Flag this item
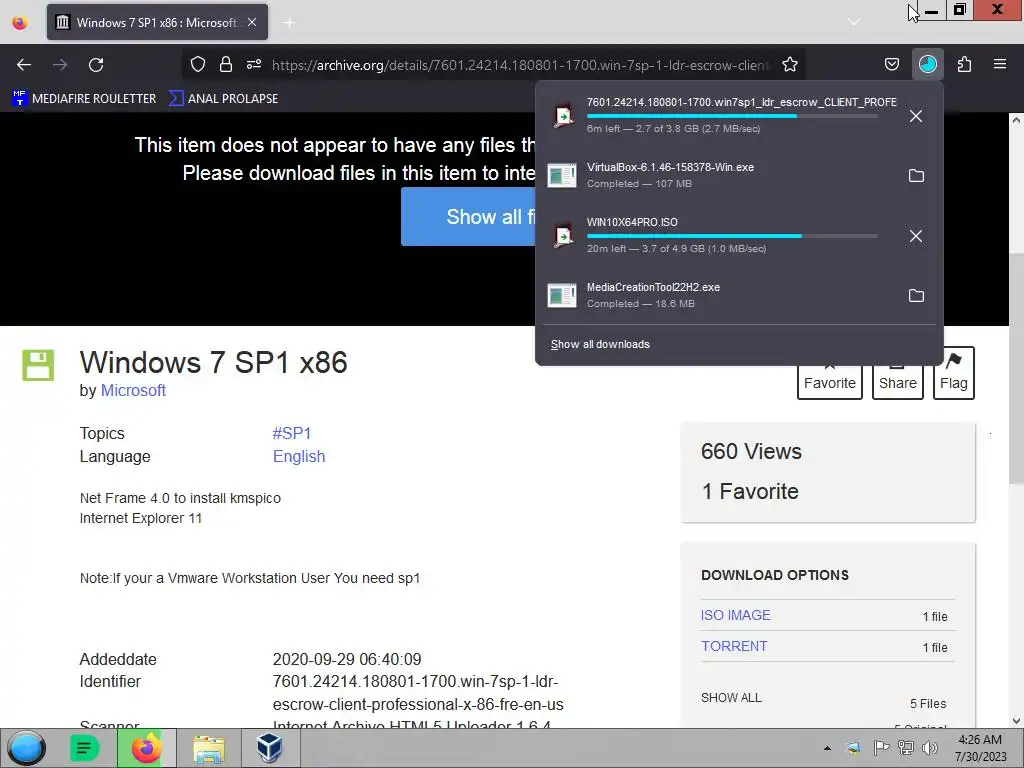This screenshot has height=768, width=1024. [953, 373]
